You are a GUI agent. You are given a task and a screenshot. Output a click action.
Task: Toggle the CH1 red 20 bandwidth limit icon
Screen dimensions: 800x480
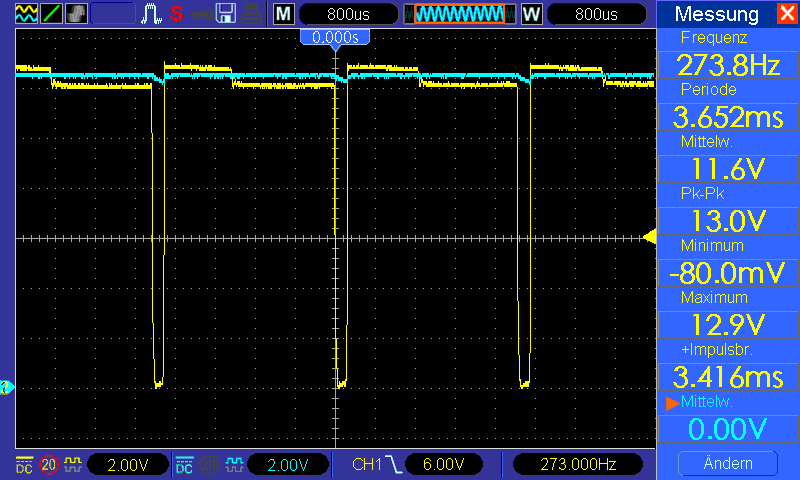[x=49, y=464]
